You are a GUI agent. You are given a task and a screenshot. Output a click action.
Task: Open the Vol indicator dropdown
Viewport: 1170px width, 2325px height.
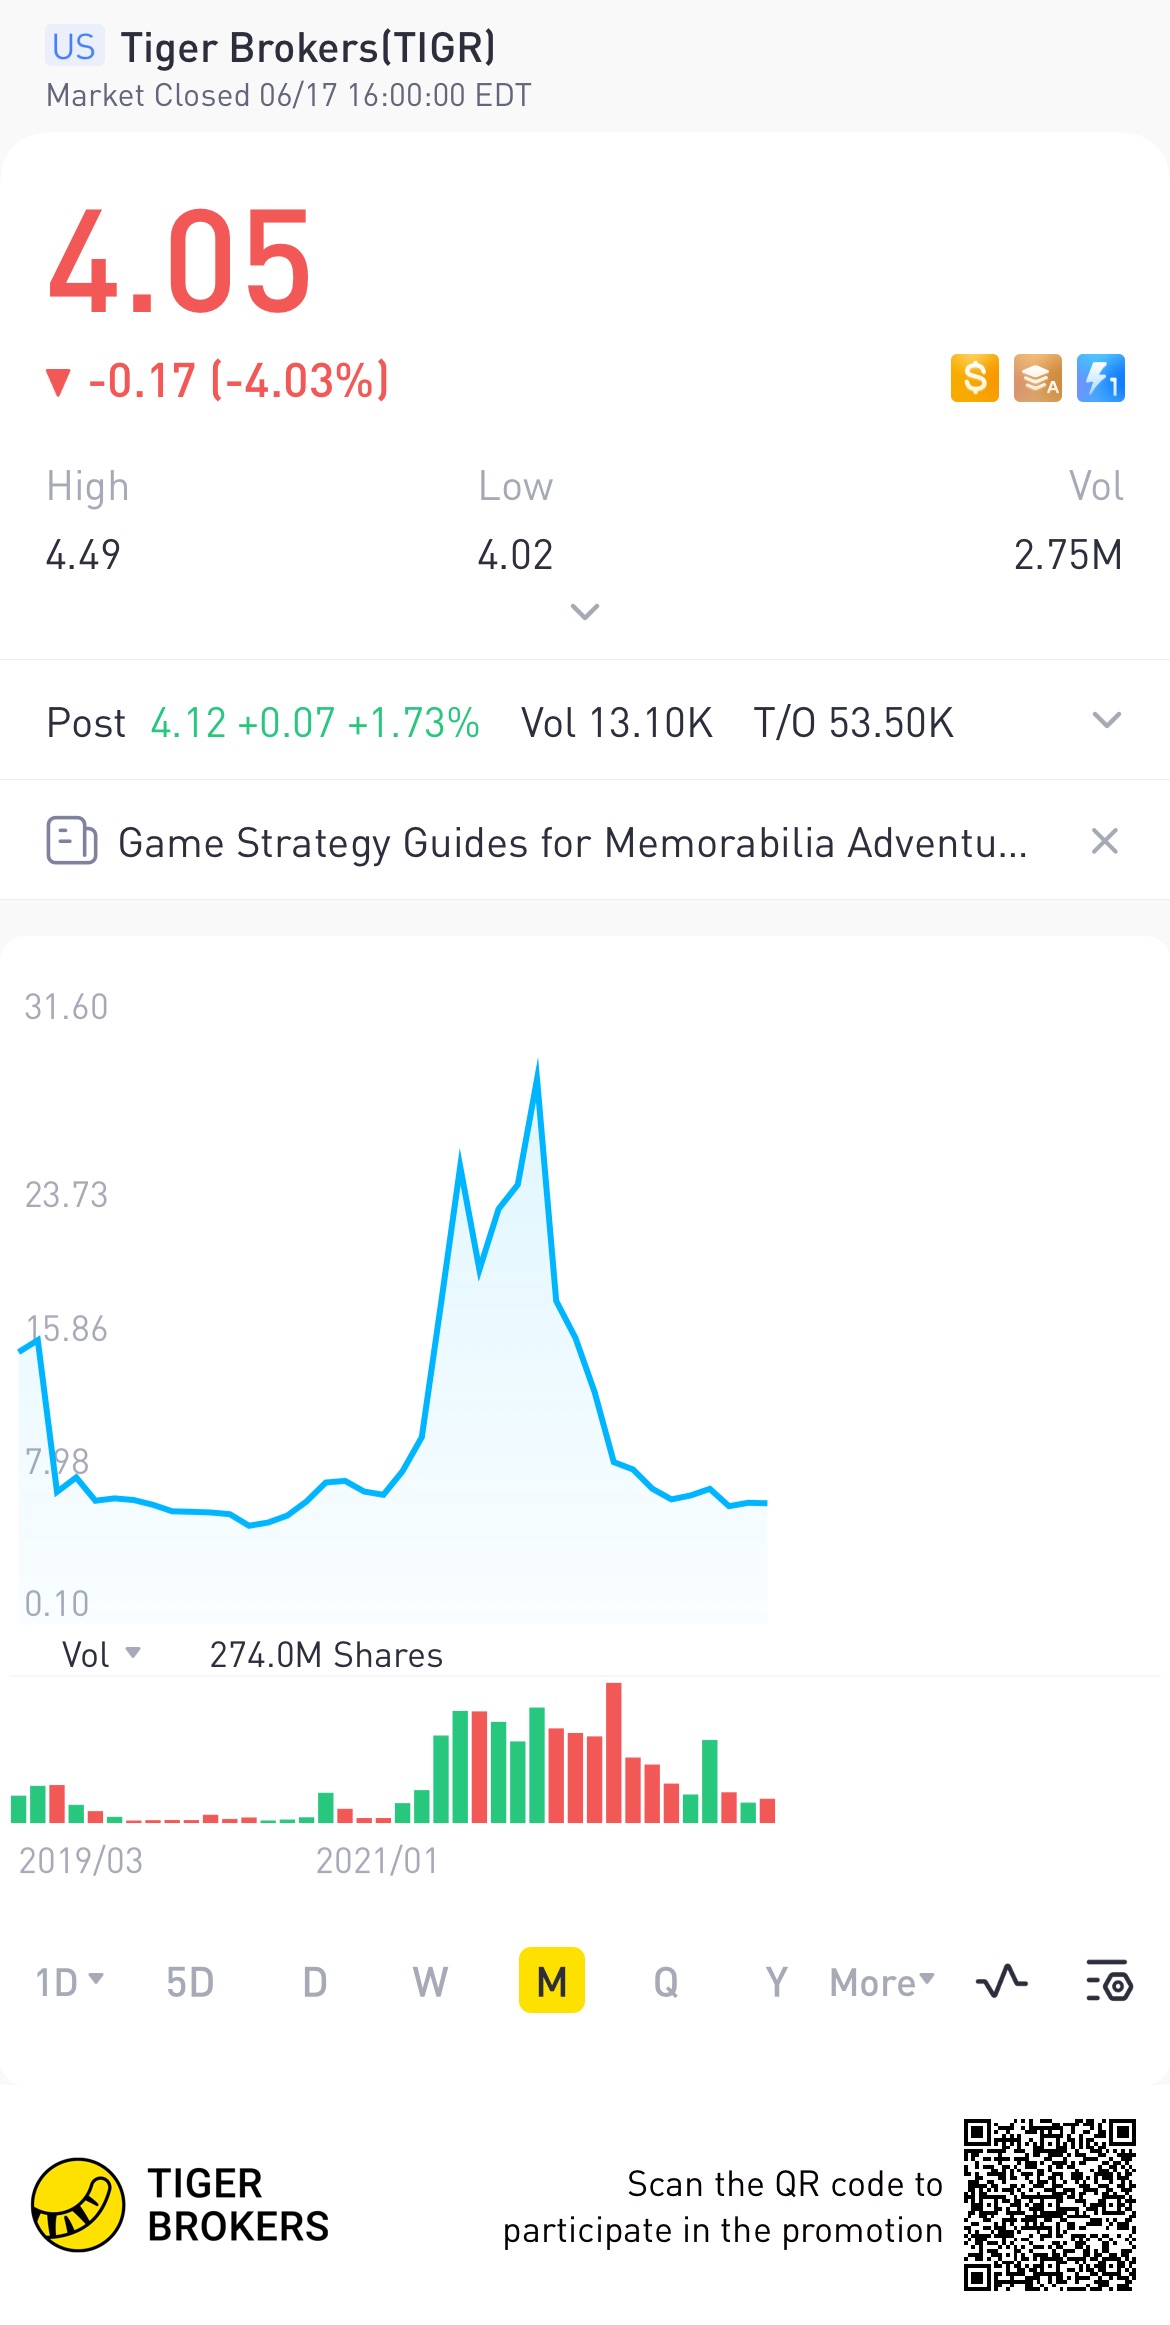pos(101,1654)
